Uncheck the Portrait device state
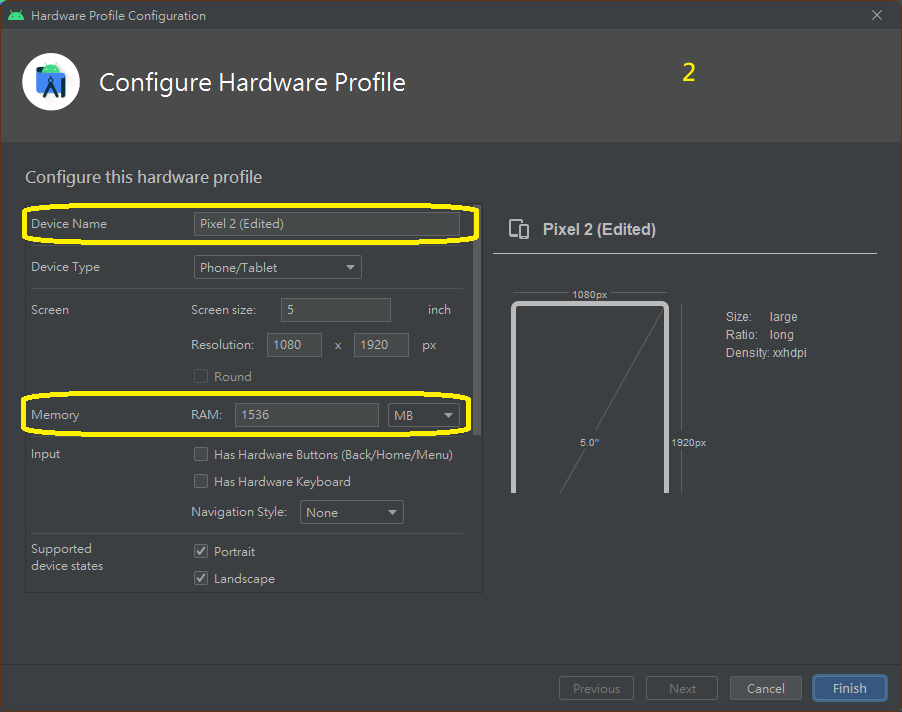This screenshot has height=712, width=902. [x=201, y=552]
